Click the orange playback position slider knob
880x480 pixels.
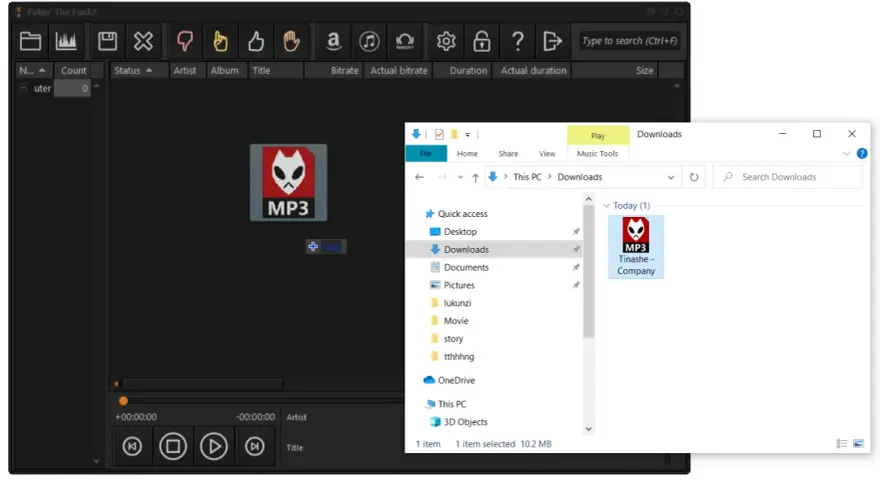[123, 401]
